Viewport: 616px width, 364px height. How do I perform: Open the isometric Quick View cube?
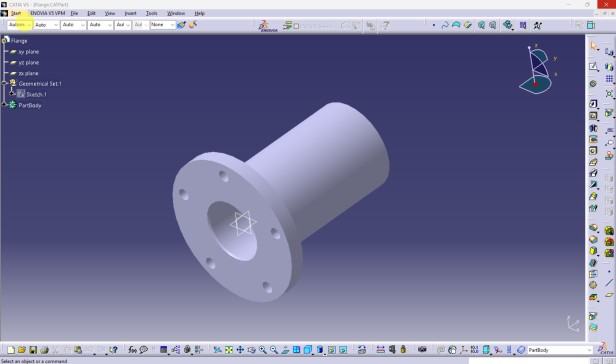[308, 349]
